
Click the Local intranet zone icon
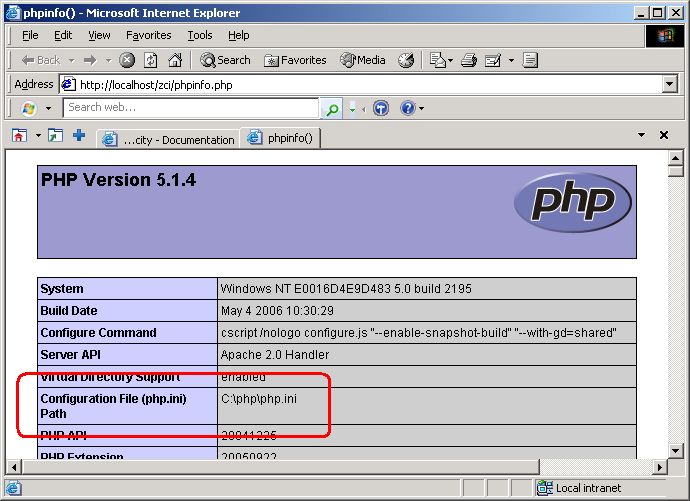tap(545, 488)
